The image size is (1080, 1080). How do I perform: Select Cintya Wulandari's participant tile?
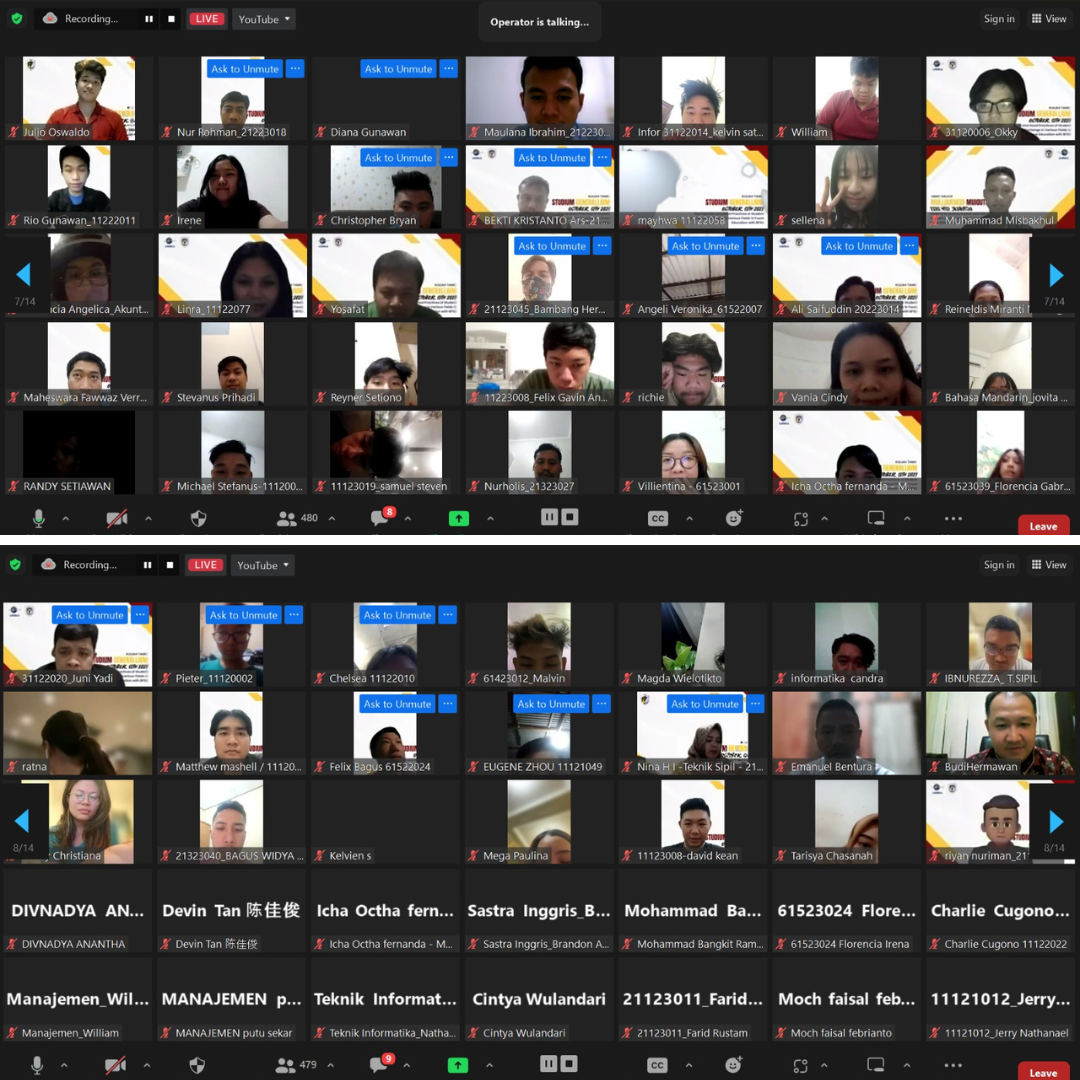click(x=539, y=999)
